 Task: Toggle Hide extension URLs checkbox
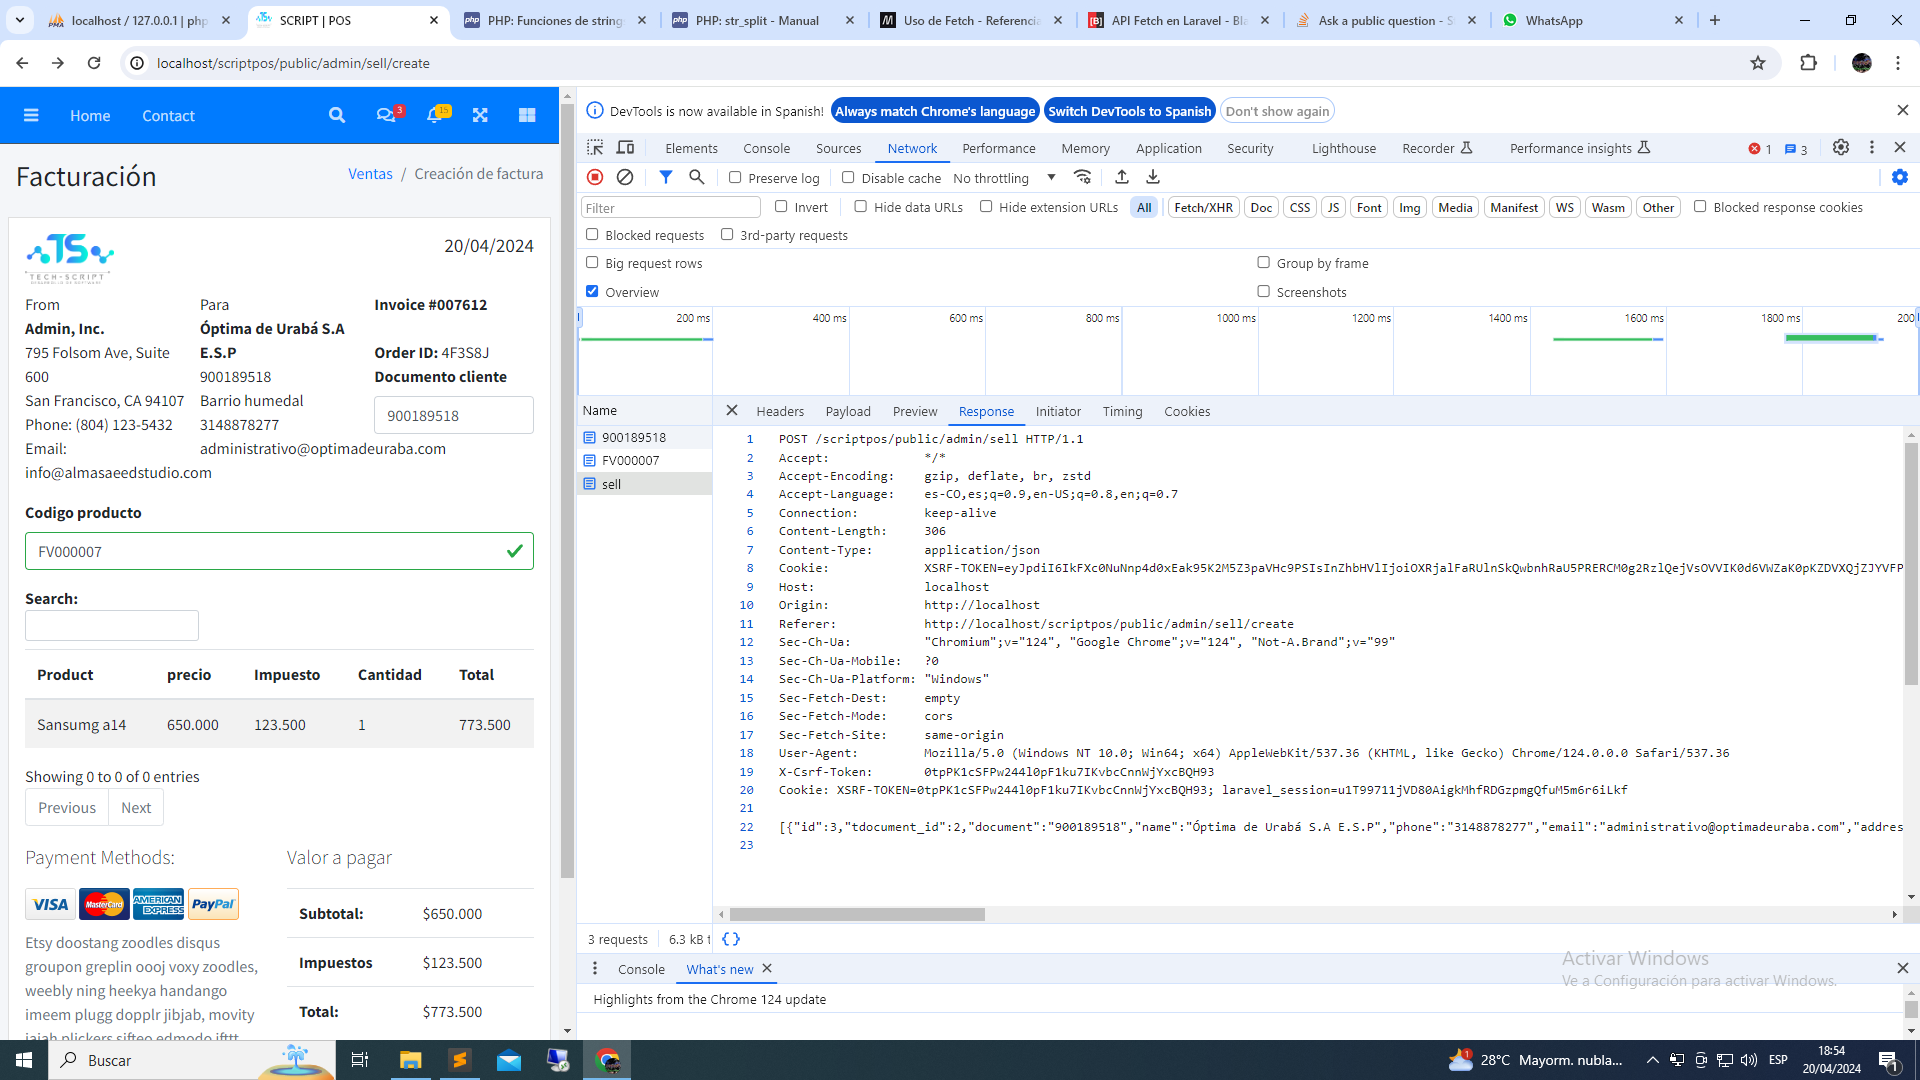(x=986, y=206)
